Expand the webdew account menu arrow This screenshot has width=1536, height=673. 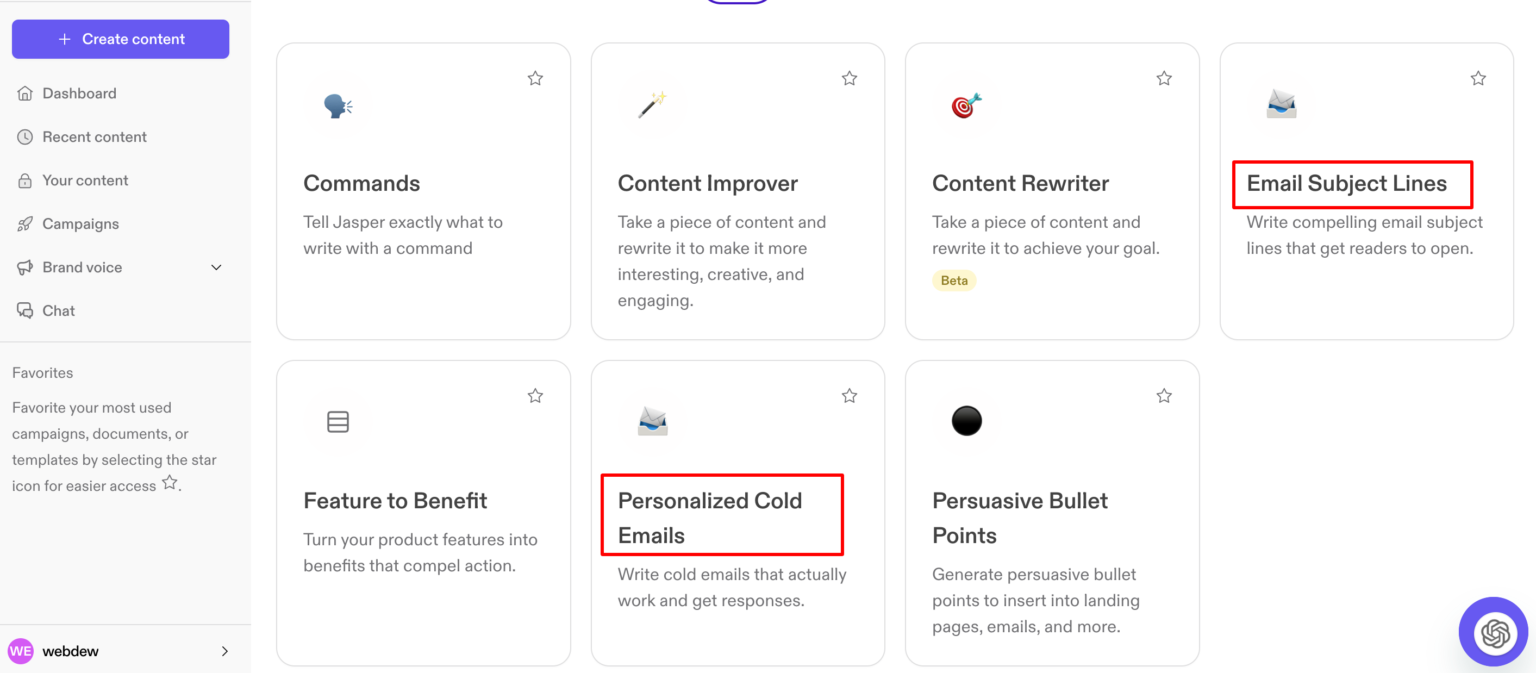(x=225, y=651)
